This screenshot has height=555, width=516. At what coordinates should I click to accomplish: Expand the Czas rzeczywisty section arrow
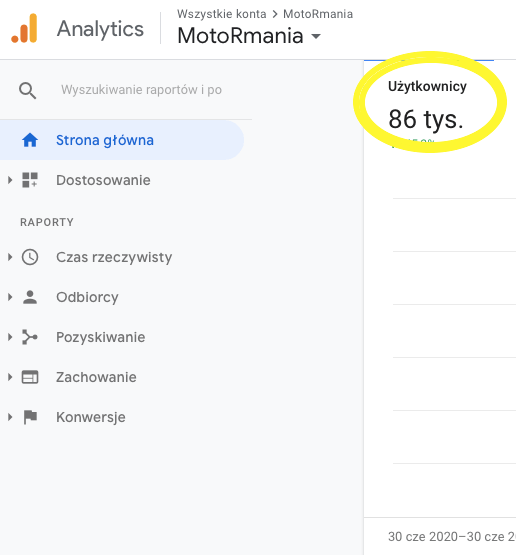click(10, 257)
